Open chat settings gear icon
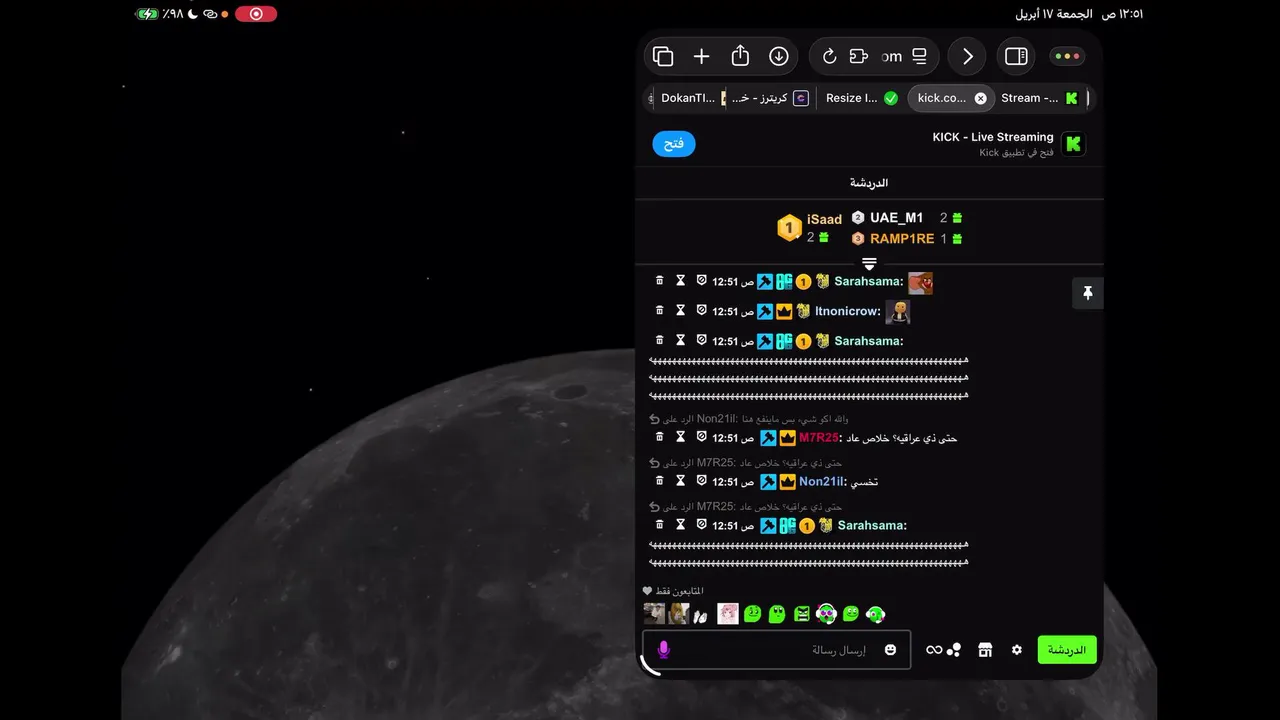The height and width of the screenshot is (720, 1280). click(1017, 650)
